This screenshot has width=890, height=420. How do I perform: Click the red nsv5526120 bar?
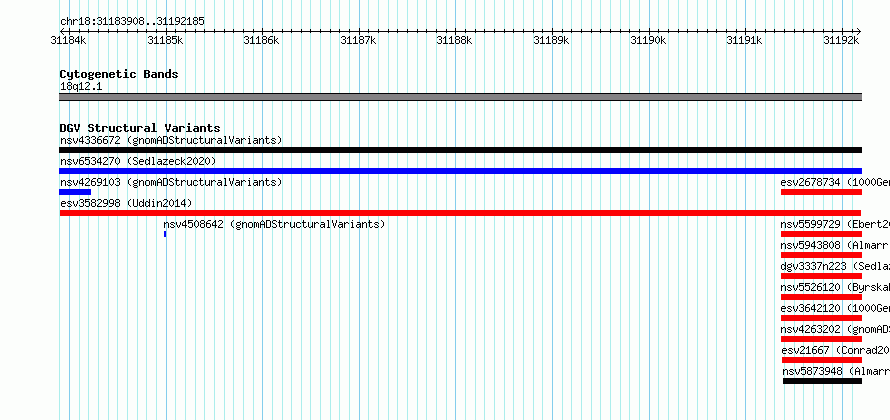[821, 297]
